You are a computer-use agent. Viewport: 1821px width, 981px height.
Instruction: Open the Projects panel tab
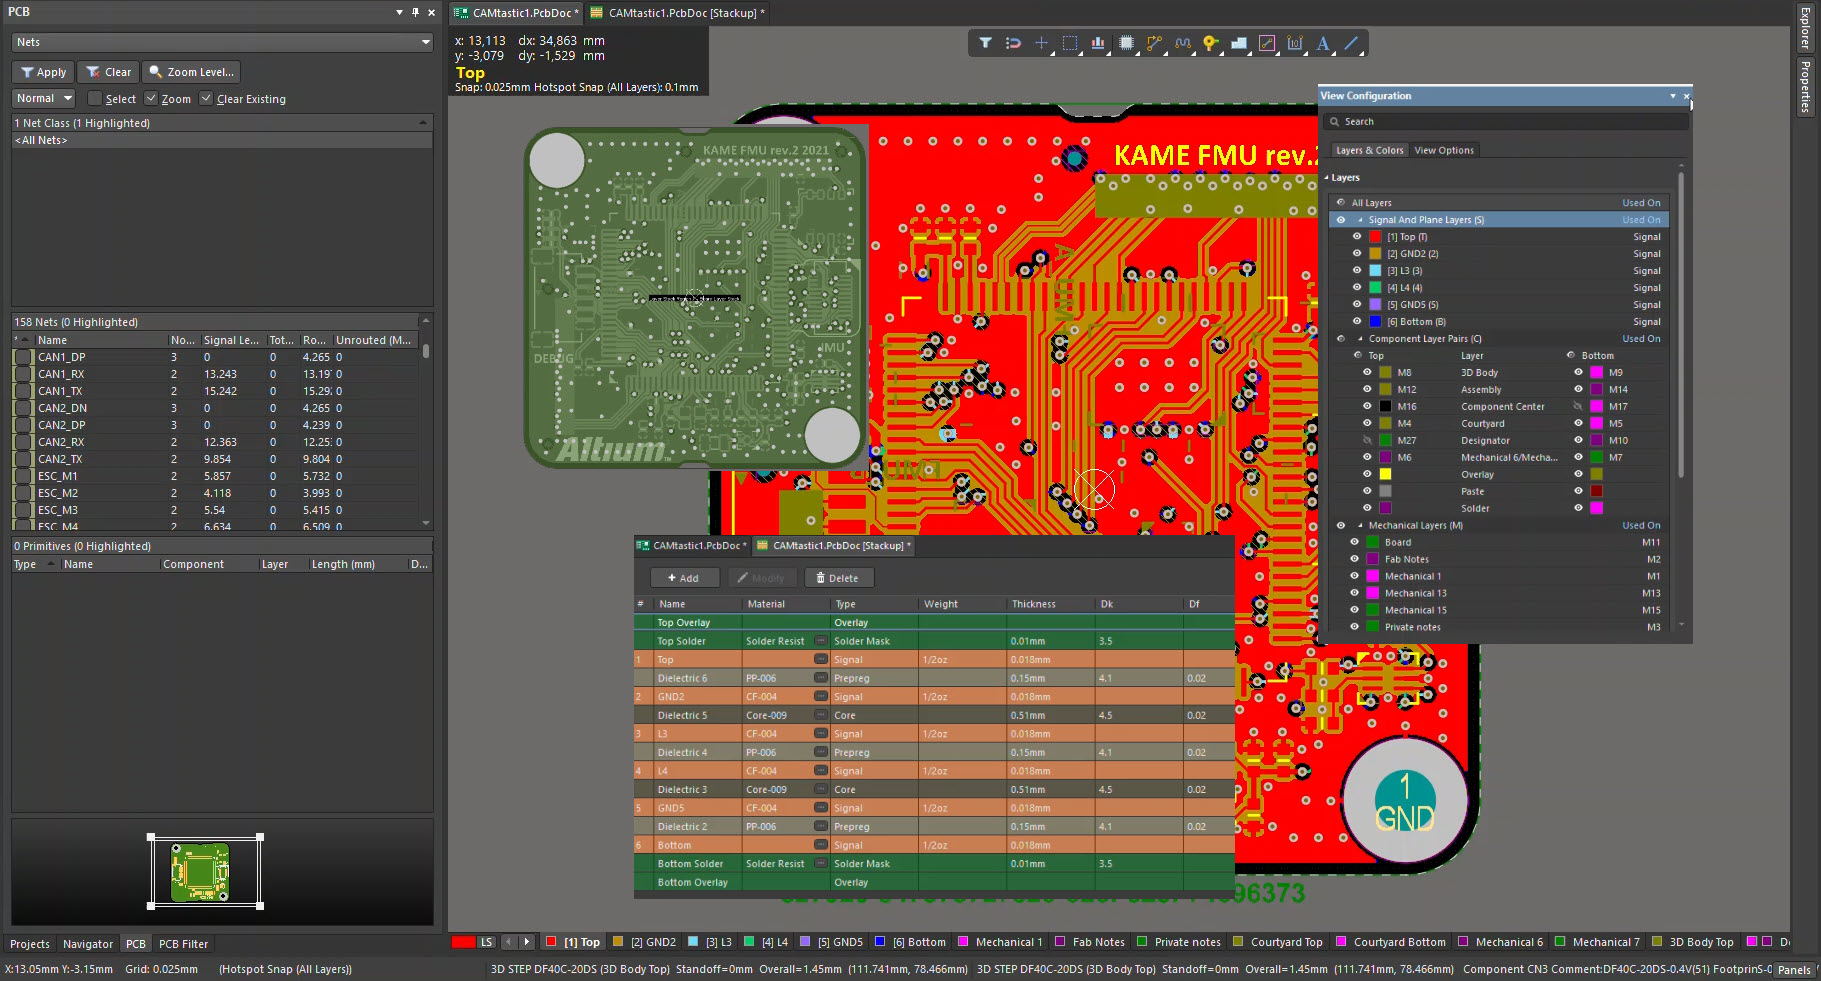pos(30,944)
